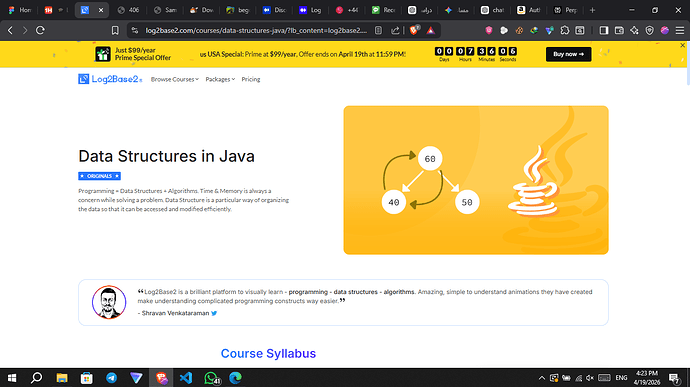690x387 pixels.
Task: Click the Buy now button
Action: pyautogui.click(x=569, y=54)
